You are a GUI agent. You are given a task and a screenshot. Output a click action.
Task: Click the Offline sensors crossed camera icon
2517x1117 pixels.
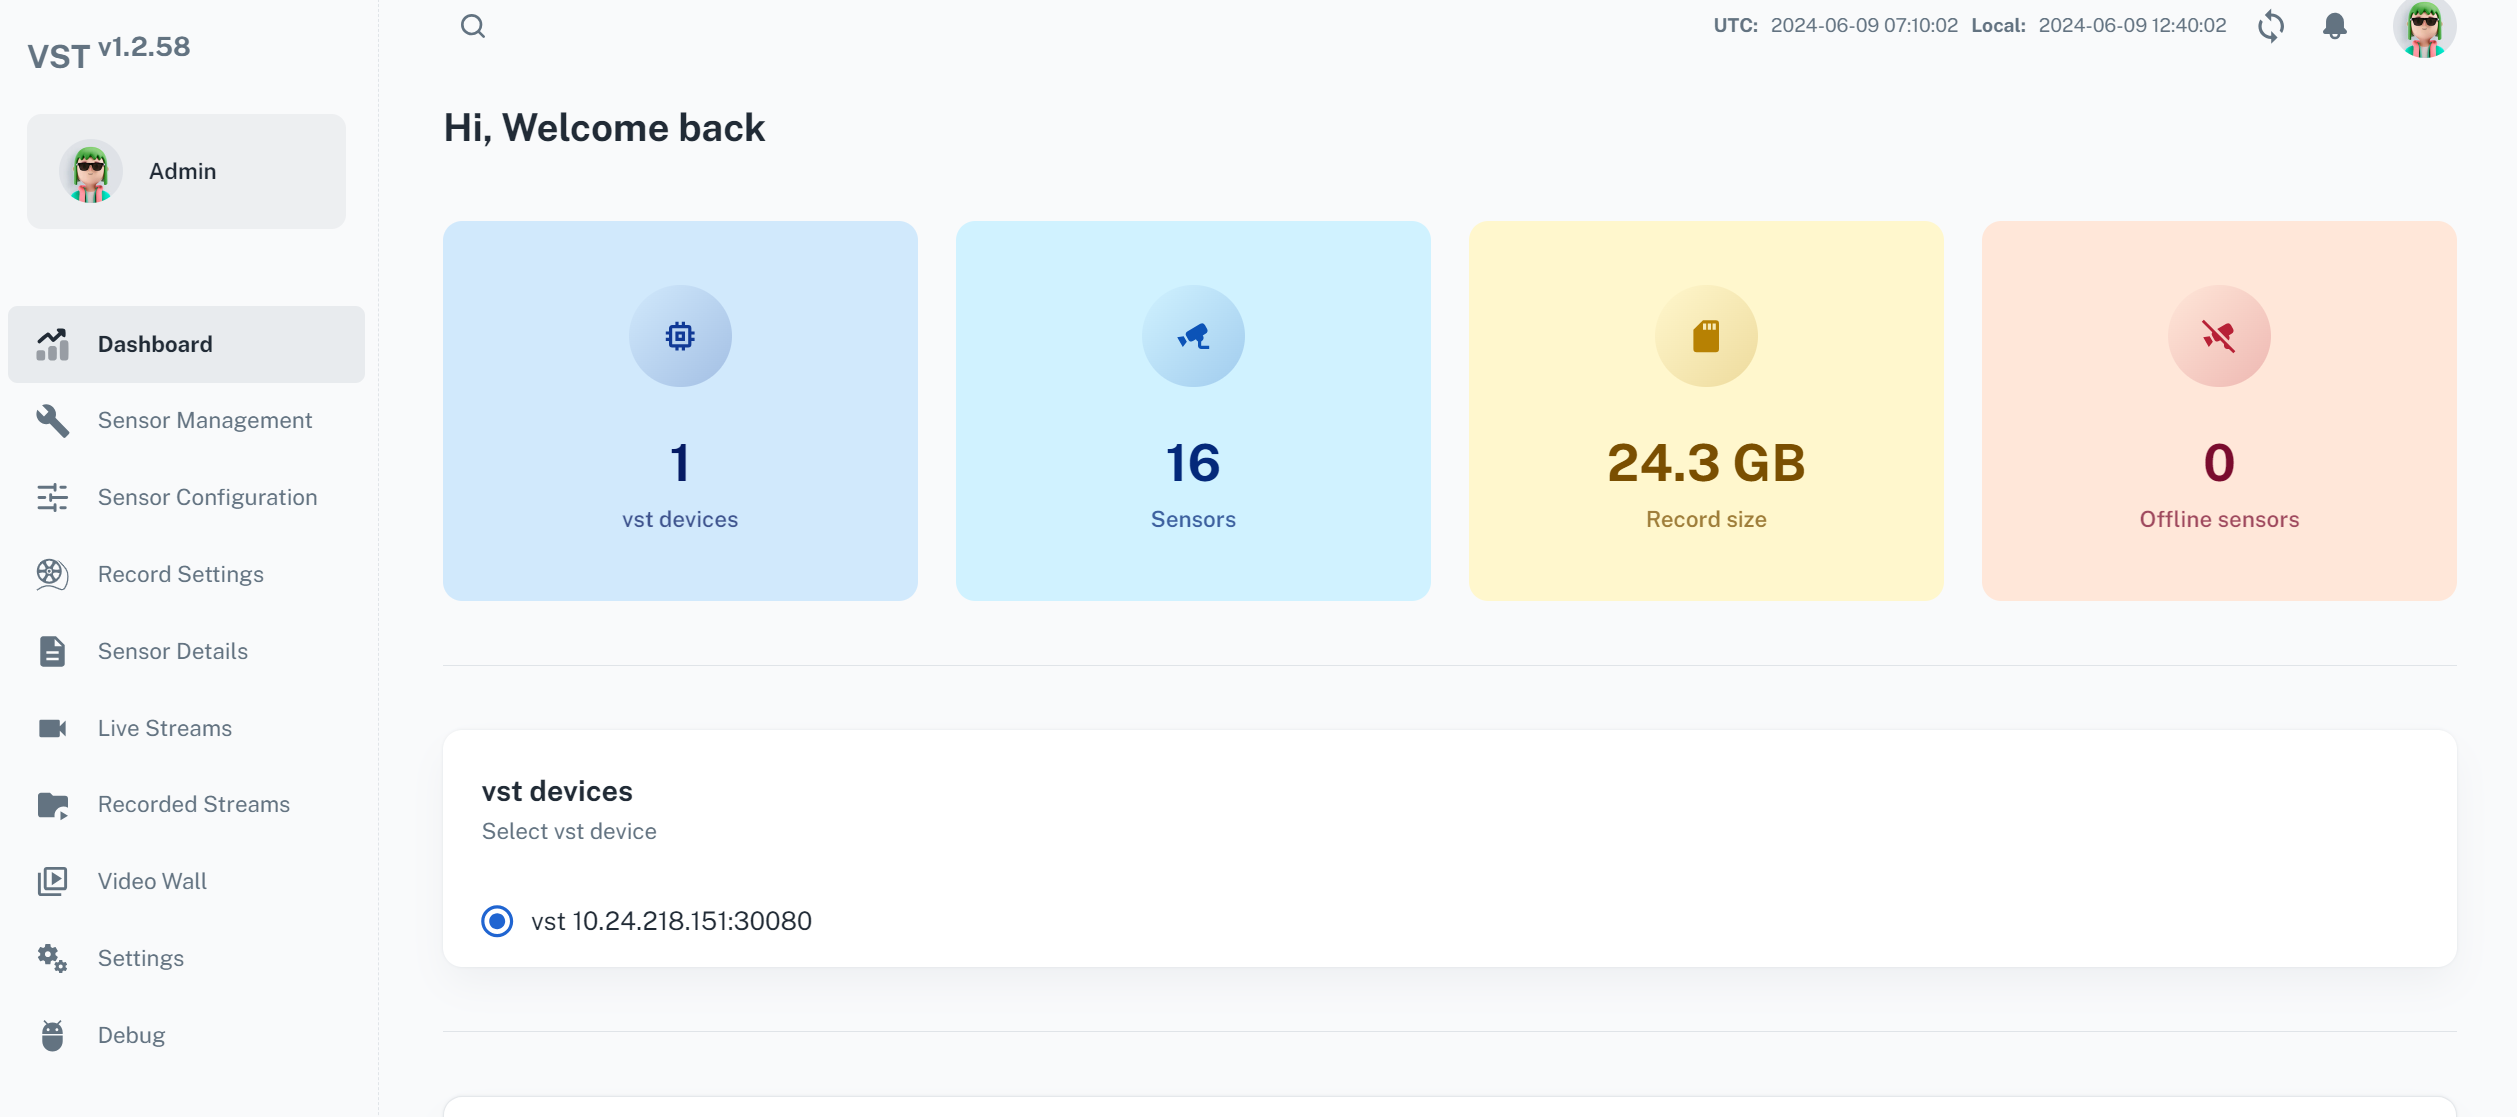[2218, 336]
